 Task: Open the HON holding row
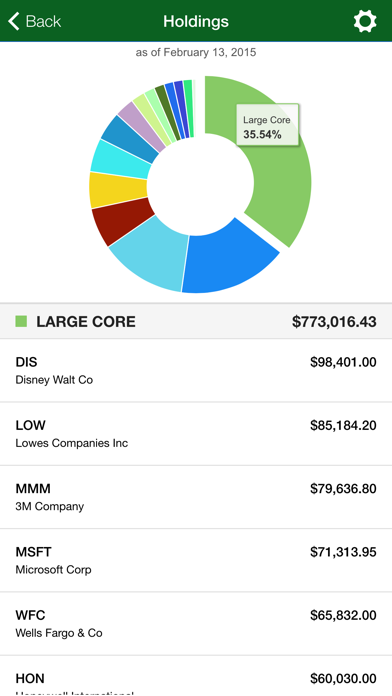196,676
